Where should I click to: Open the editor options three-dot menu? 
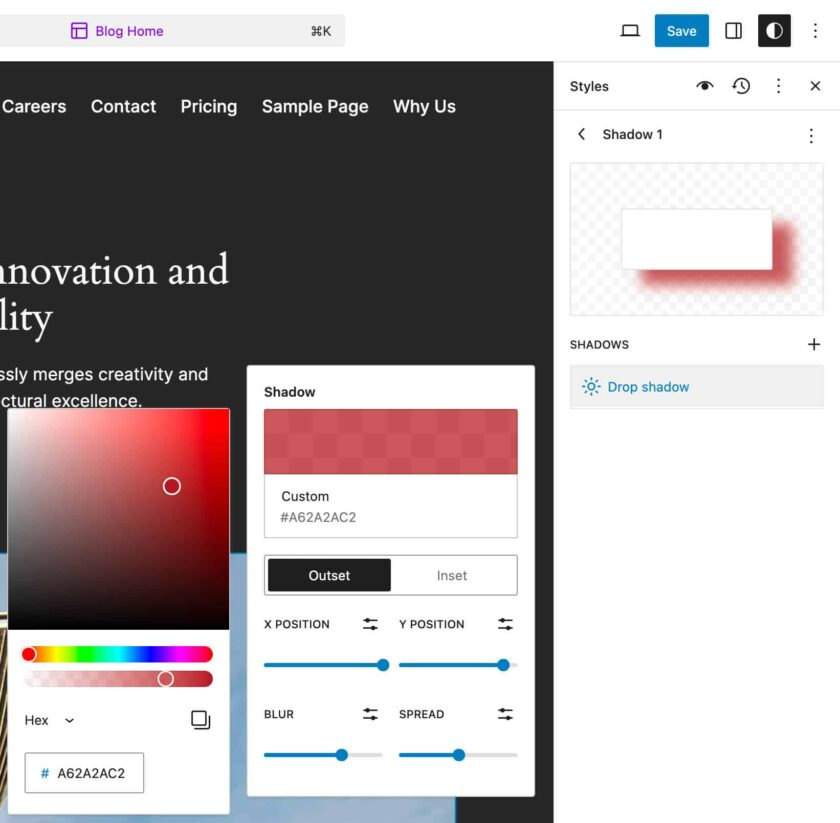click(x=815, y=31)
